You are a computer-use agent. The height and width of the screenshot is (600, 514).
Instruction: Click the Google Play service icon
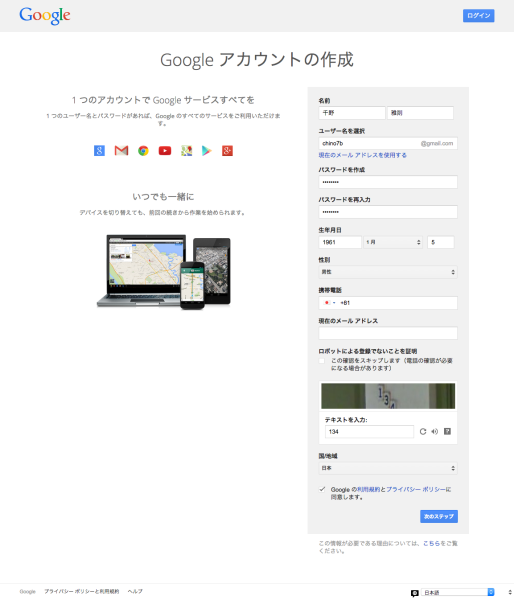pyautogui.click(x=207, y=151)
